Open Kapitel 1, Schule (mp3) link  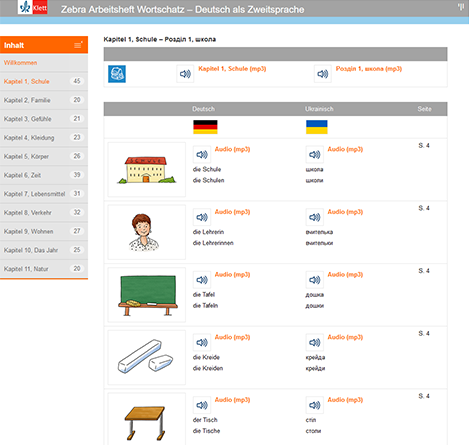pos(232,69)
